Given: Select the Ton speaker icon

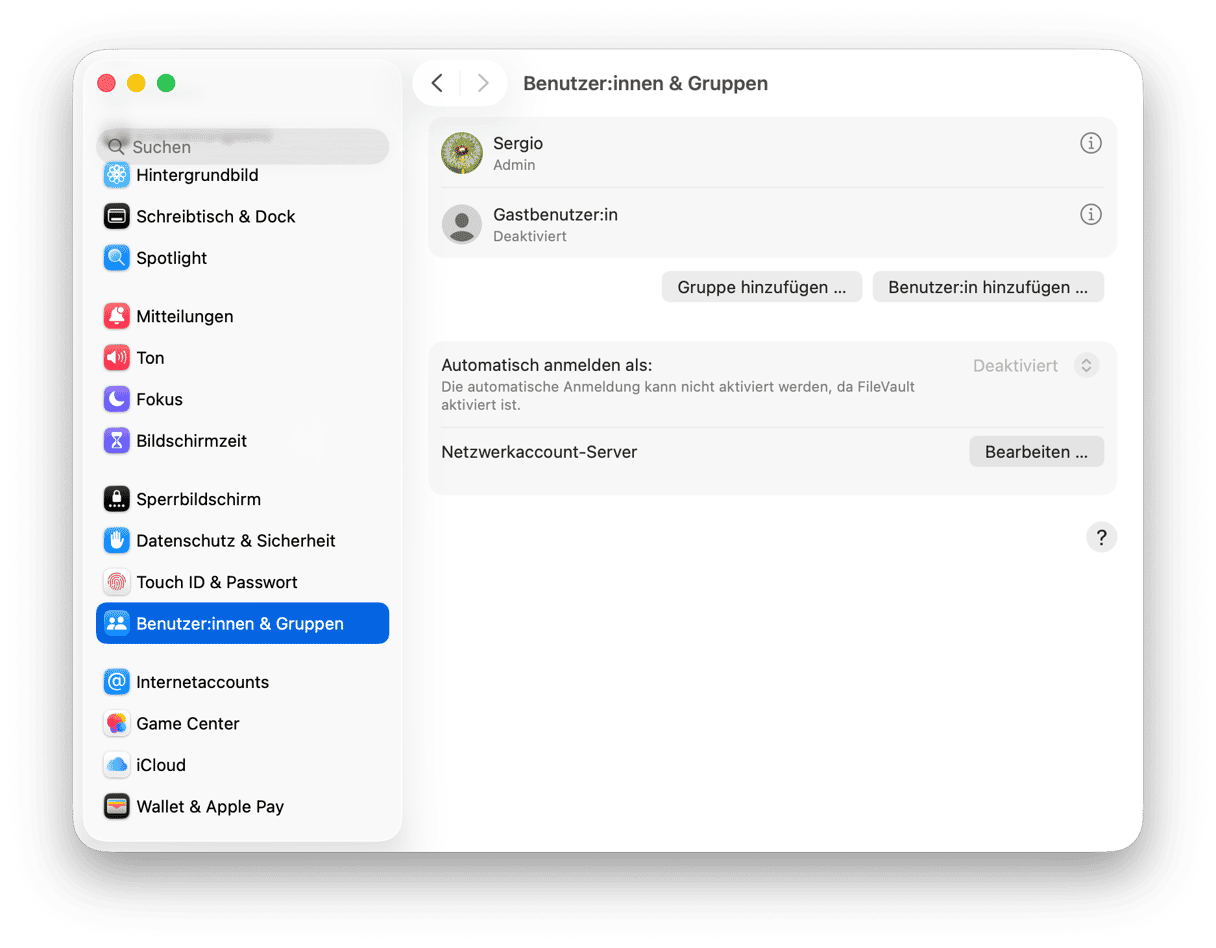Looking at the screenshot, I should [x=117, y=358].
